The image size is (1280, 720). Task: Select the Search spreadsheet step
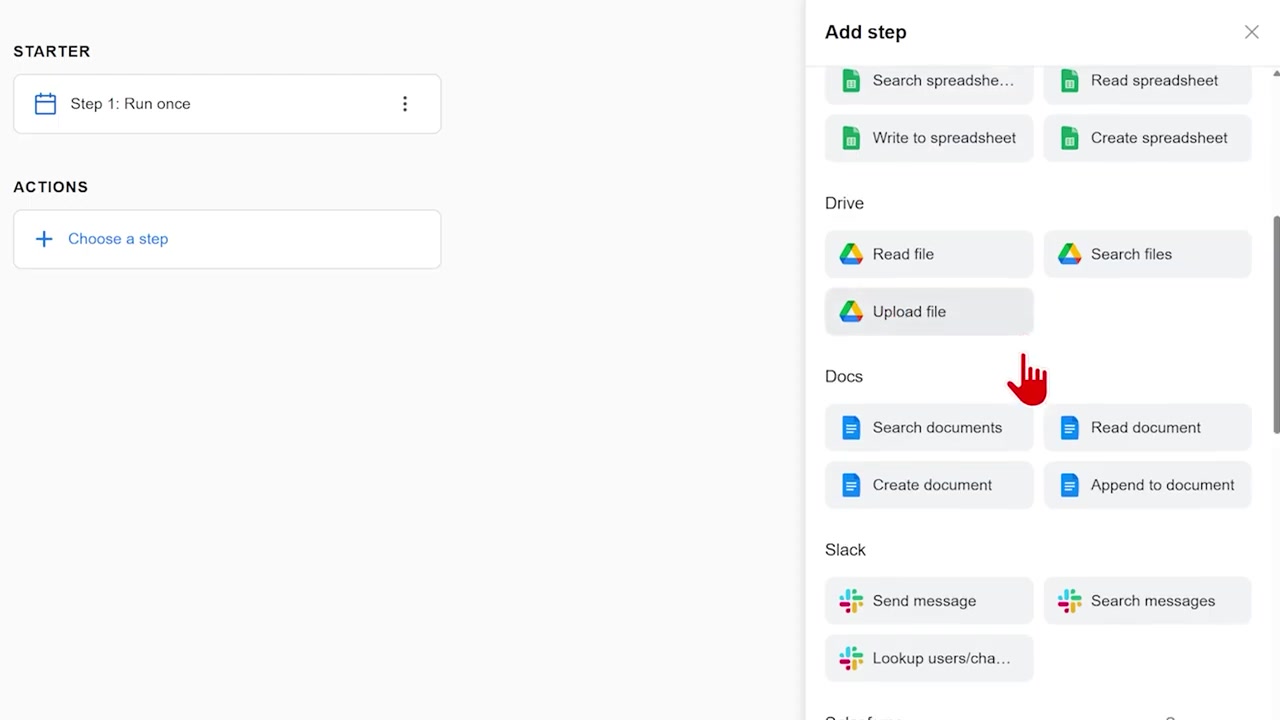[929, 83]
